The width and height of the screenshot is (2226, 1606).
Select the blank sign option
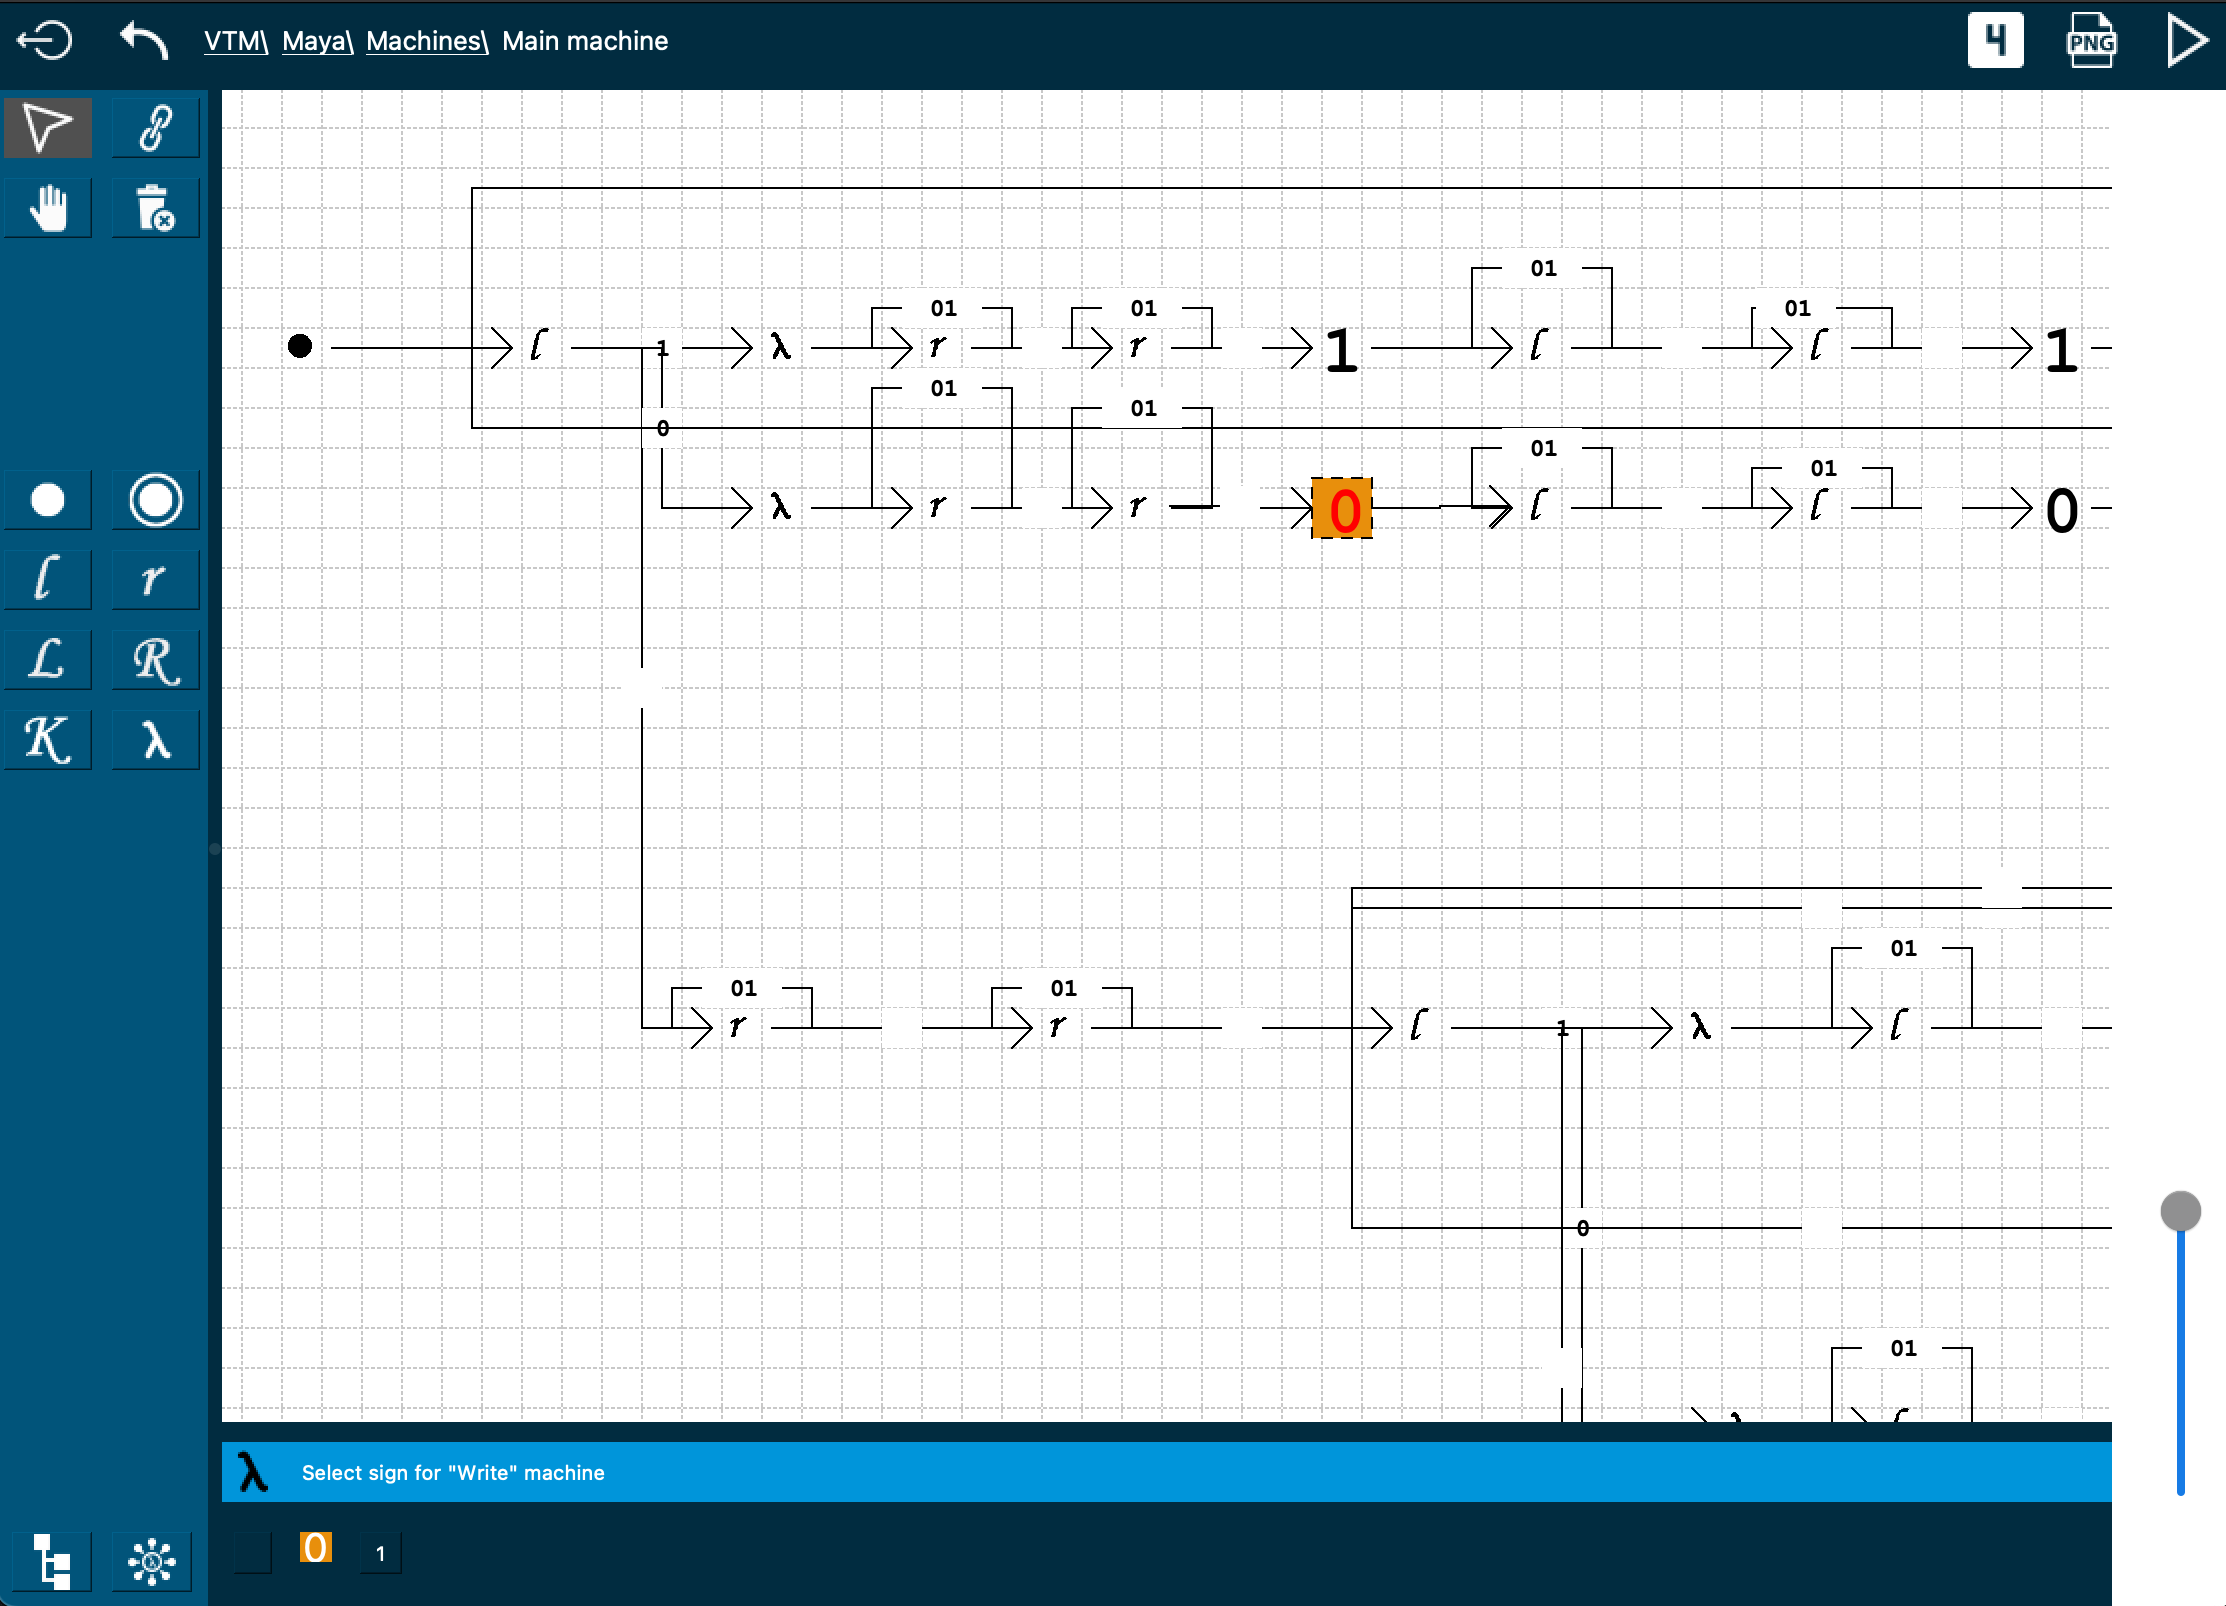tap(253, 1553)
